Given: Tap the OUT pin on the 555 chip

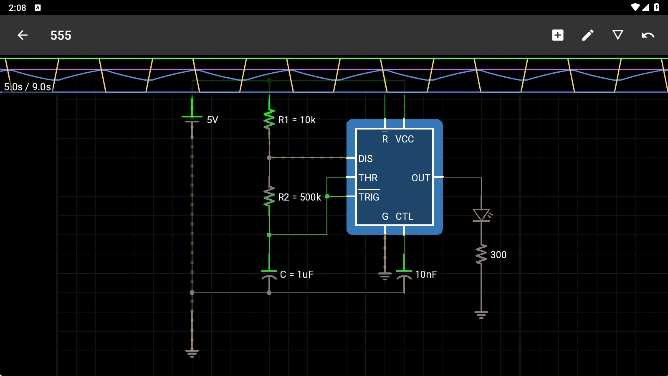Looking at the screenshot, I should point(420,178).
